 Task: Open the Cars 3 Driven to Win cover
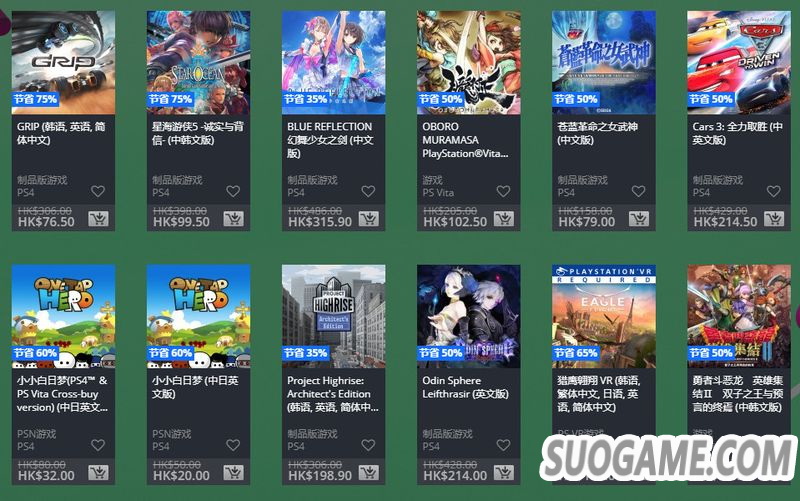click(x=739, y=62)
